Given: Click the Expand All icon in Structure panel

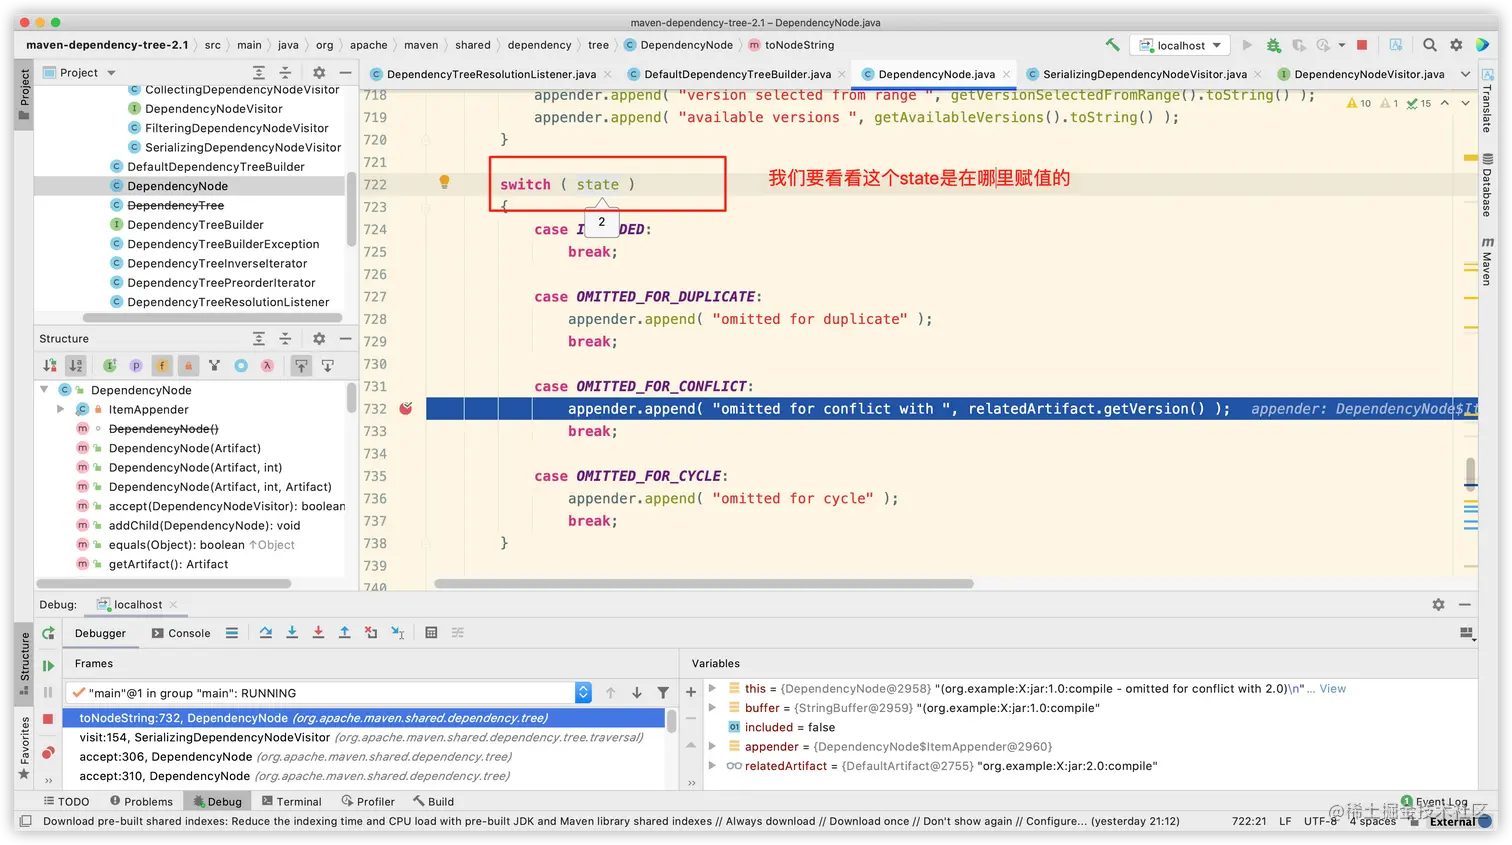Looking at the screenshot, I should tap(259, 339).
